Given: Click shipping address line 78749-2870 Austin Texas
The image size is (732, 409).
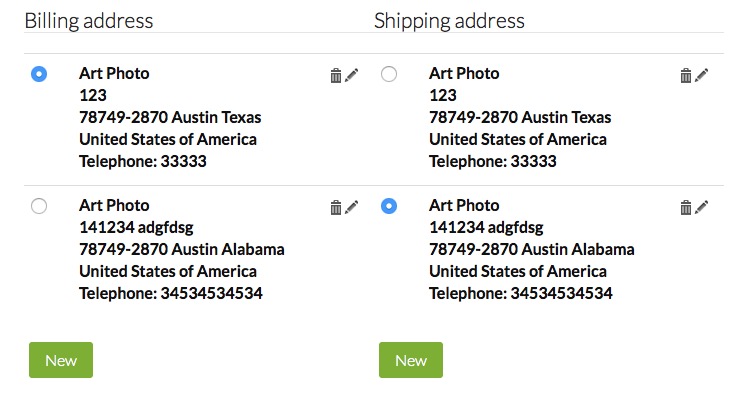Looking at the screenshot, I should [x=520, y=117].
